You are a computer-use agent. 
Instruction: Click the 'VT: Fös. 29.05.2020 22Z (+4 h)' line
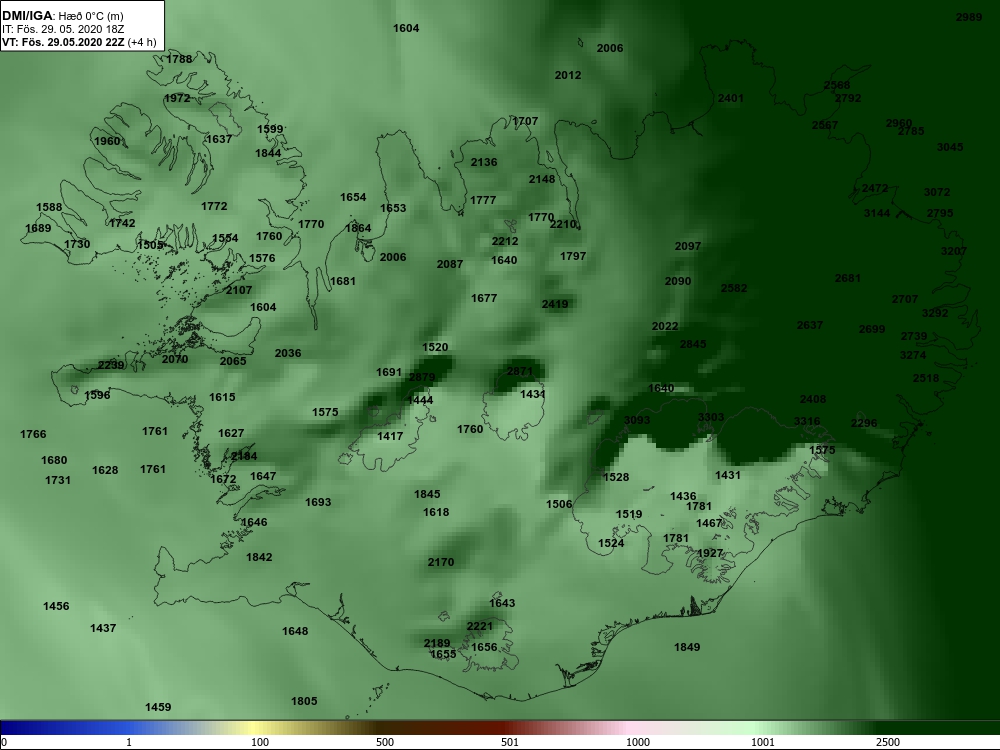(x=79, y=43)
